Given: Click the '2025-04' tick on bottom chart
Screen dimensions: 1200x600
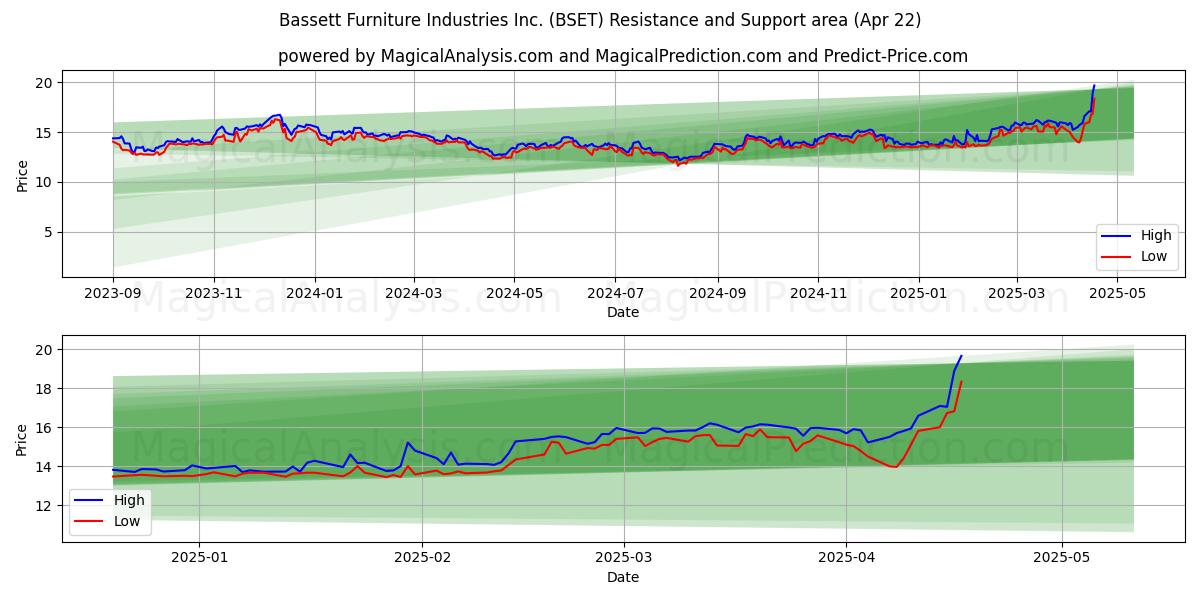Looking at the screenshot, I should click(x=846, y=559).
